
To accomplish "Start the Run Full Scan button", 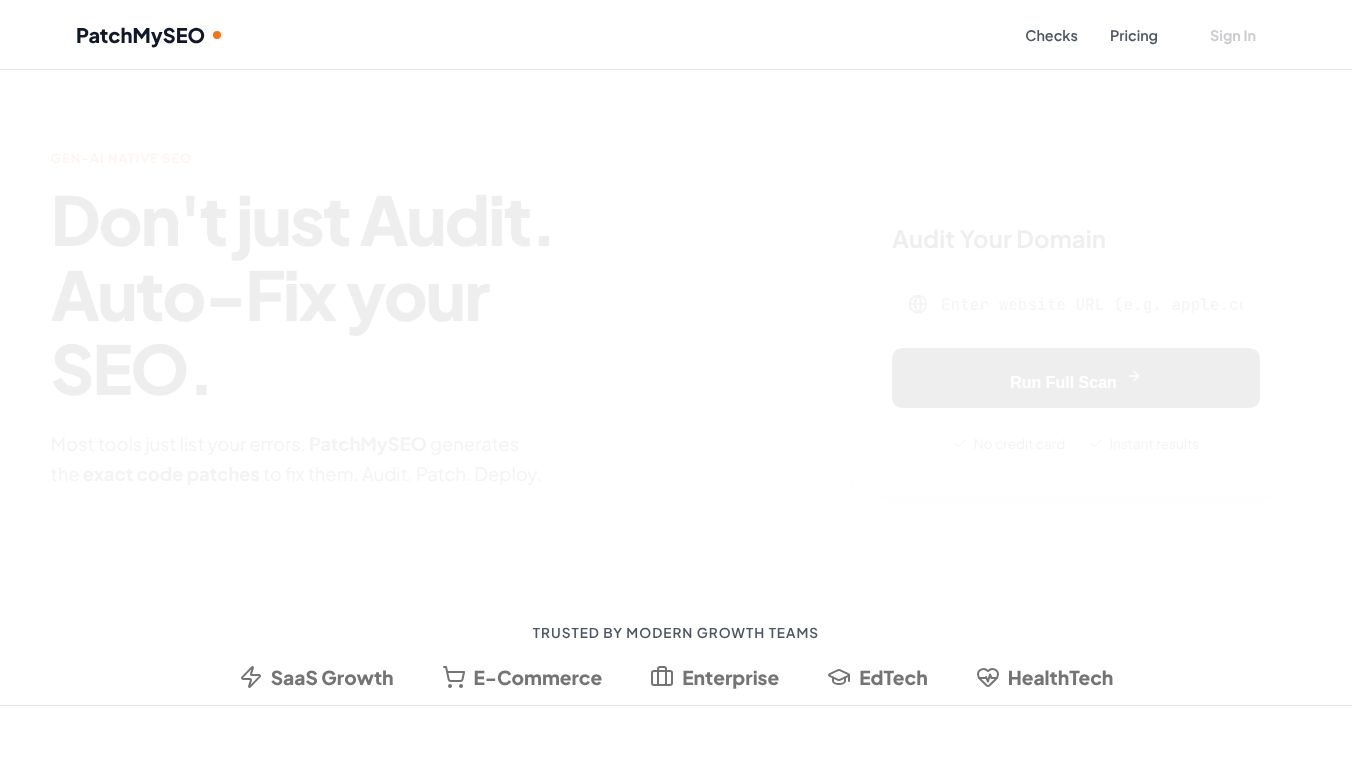I will click(1076, 378).
